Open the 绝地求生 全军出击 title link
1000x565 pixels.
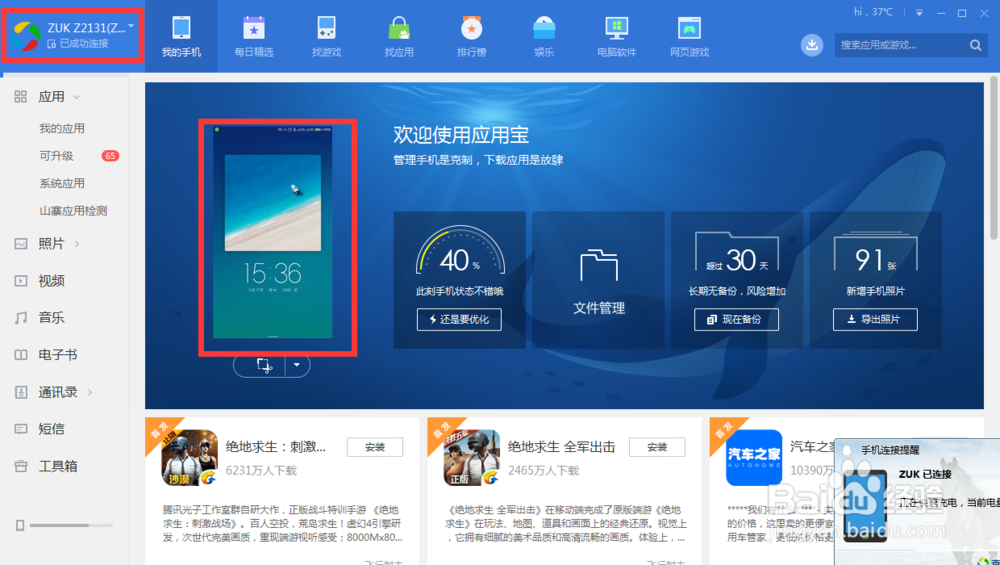tap(561, 447)
